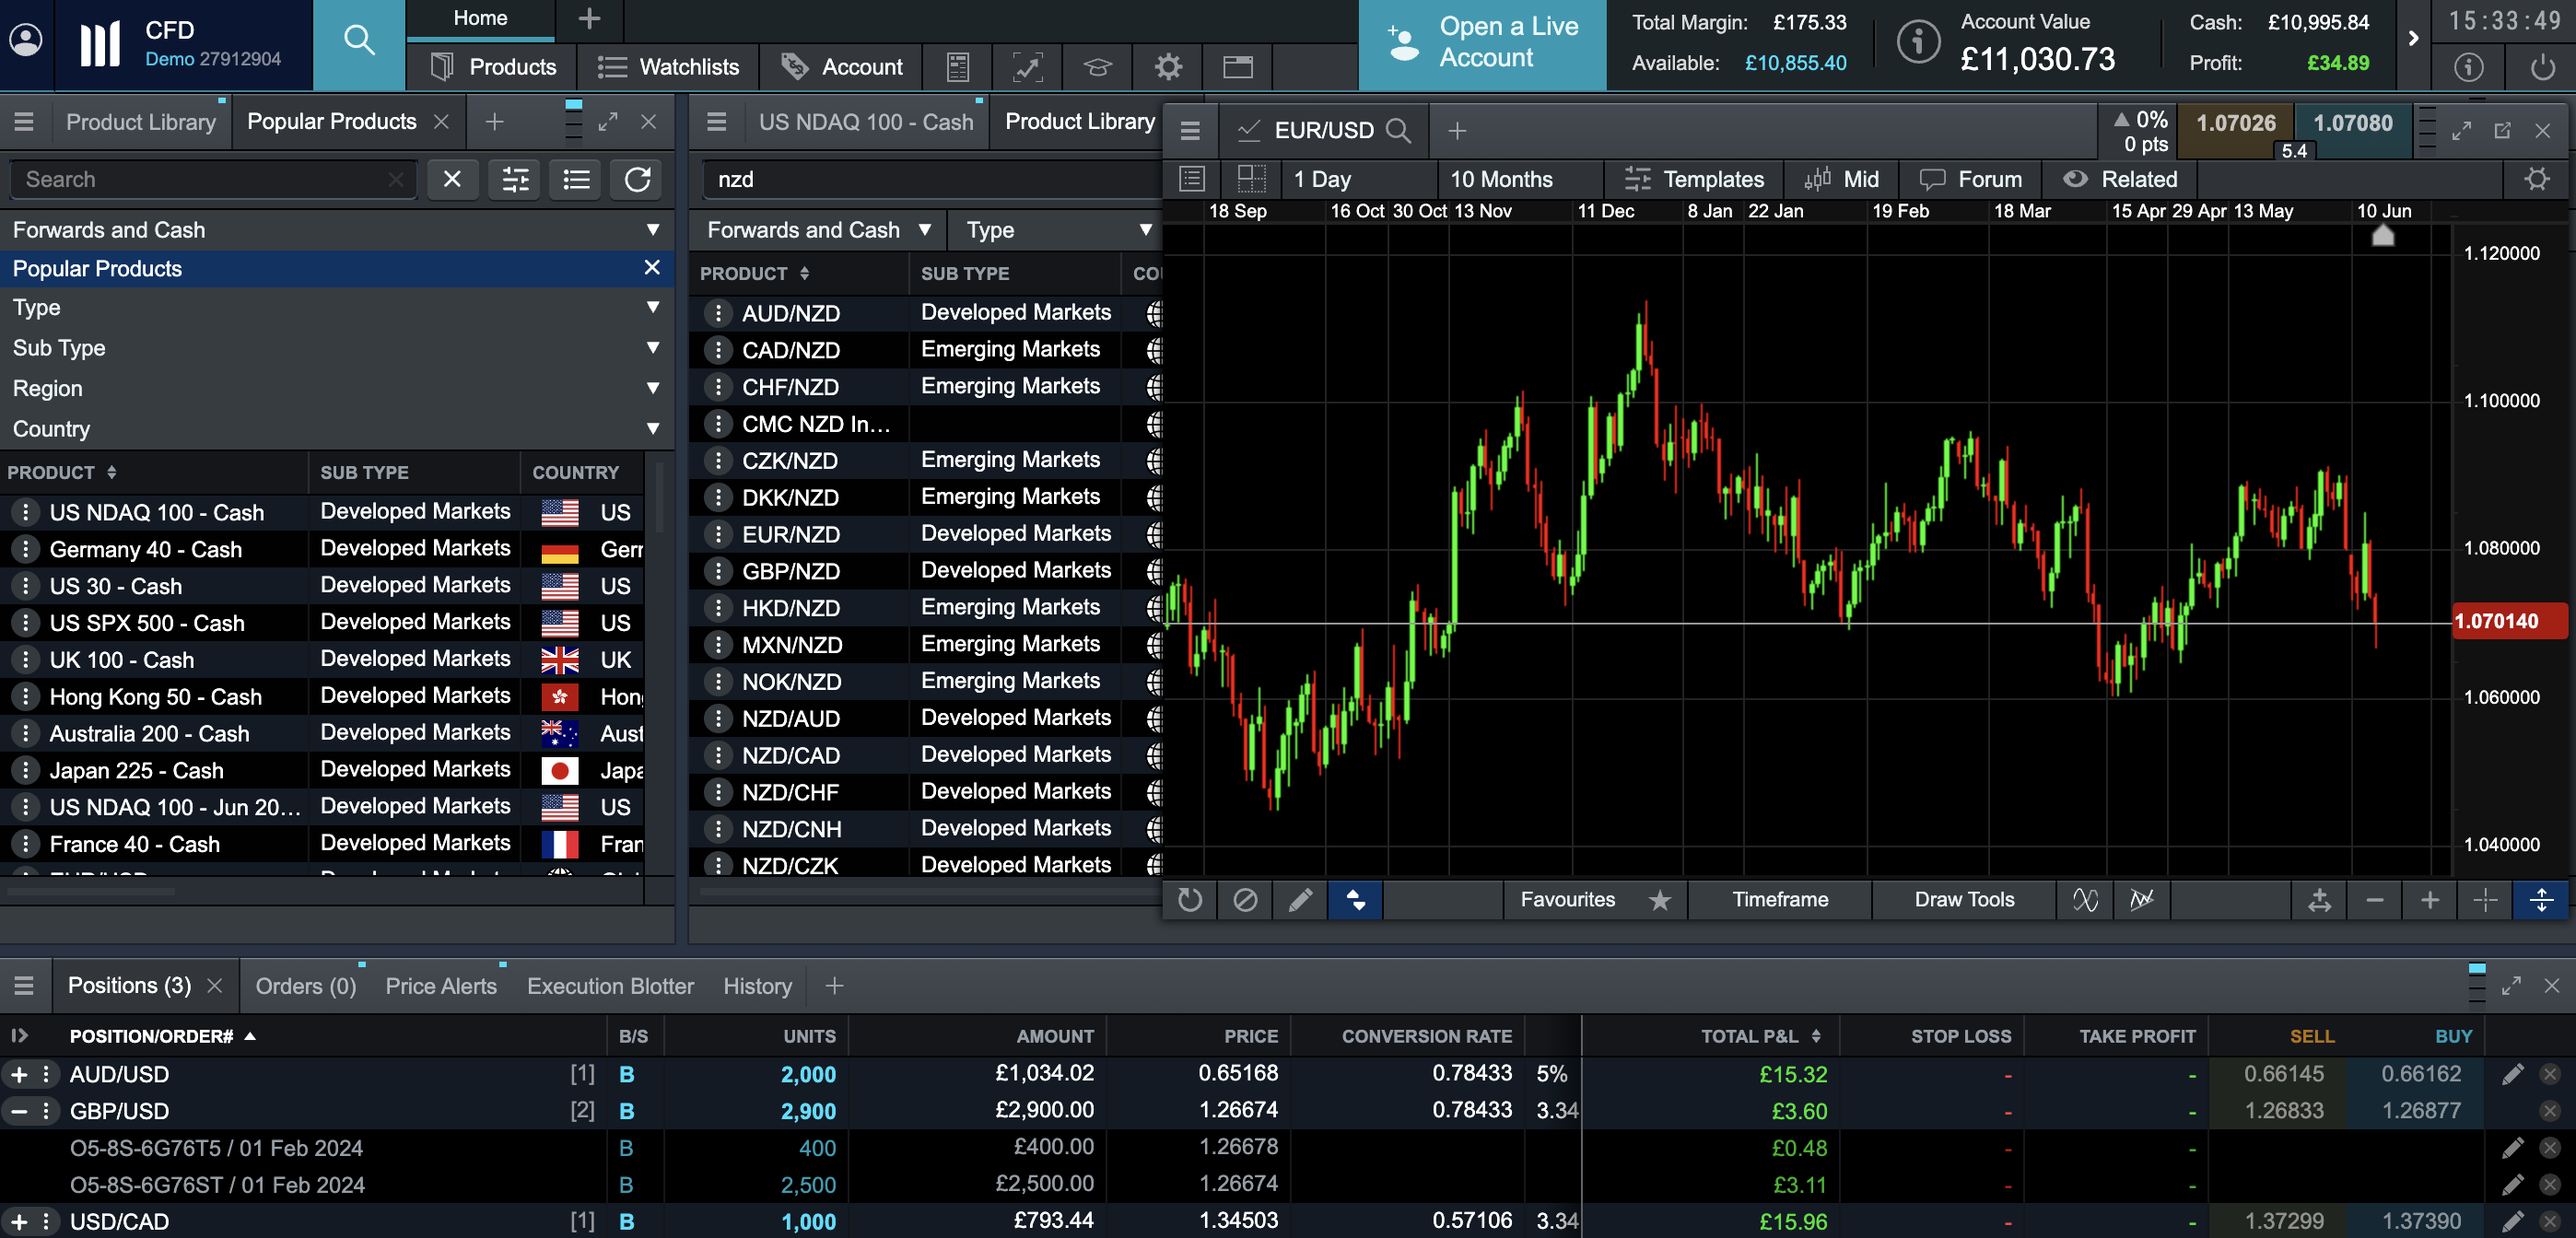Open the Sub Type filter dropdown

[x=652, y=348]
